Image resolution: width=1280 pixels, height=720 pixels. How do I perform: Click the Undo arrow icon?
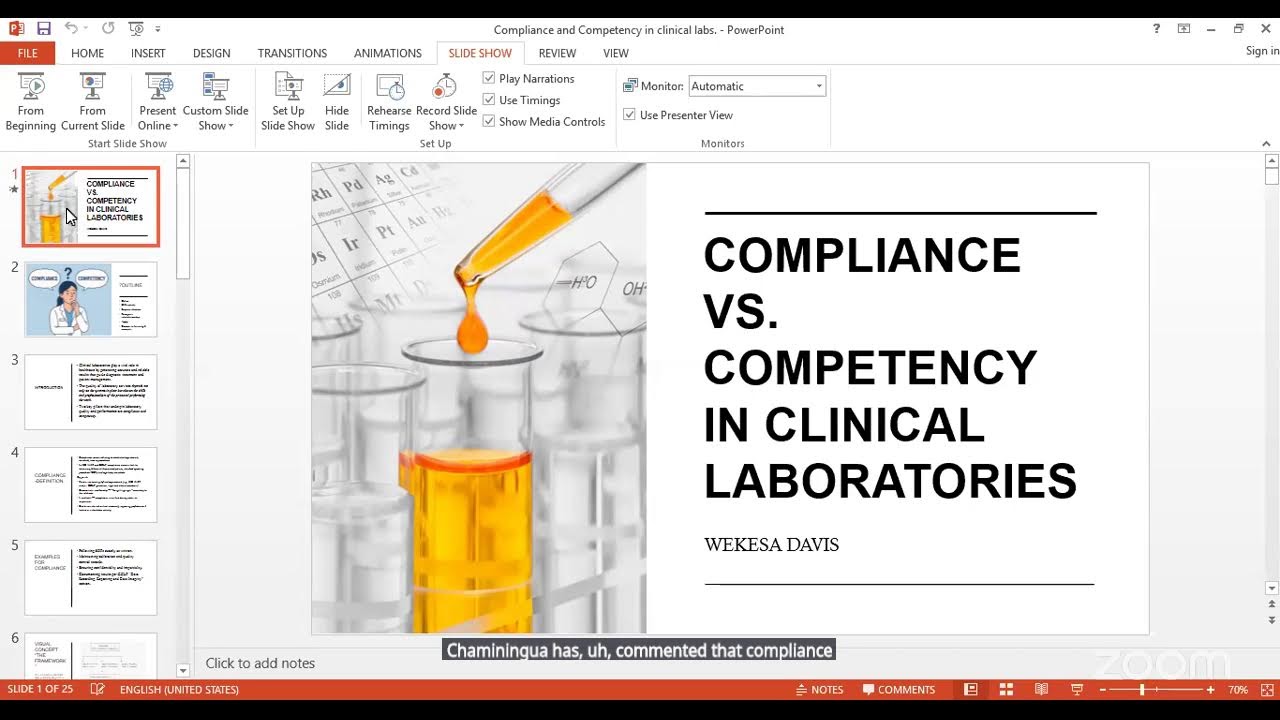click(71, 29)
